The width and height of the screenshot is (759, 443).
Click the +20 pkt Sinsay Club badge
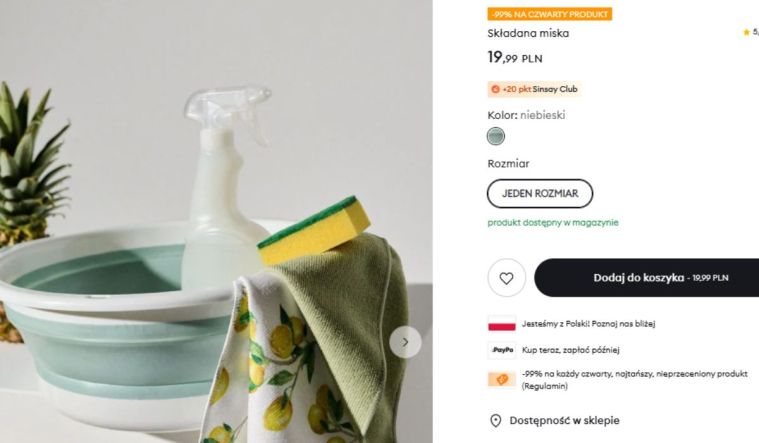coord(534,89)
